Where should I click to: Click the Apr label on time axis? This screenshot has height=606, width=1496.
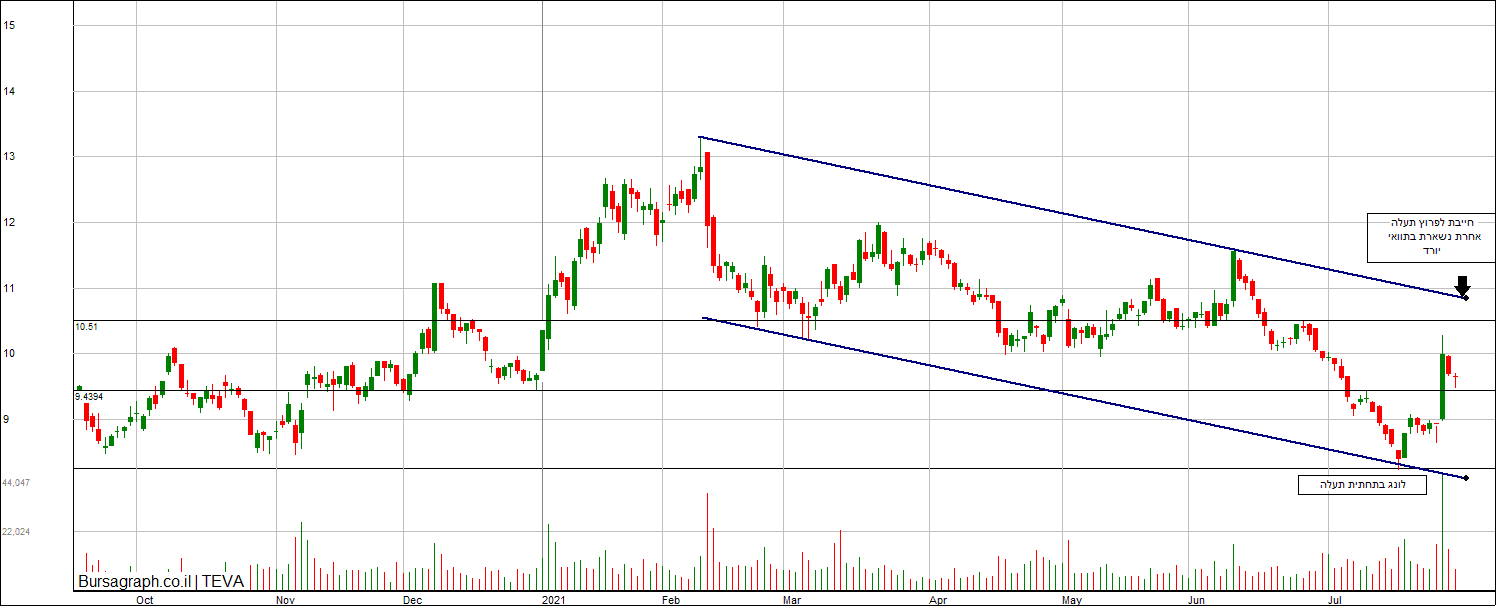coord(938,601)
